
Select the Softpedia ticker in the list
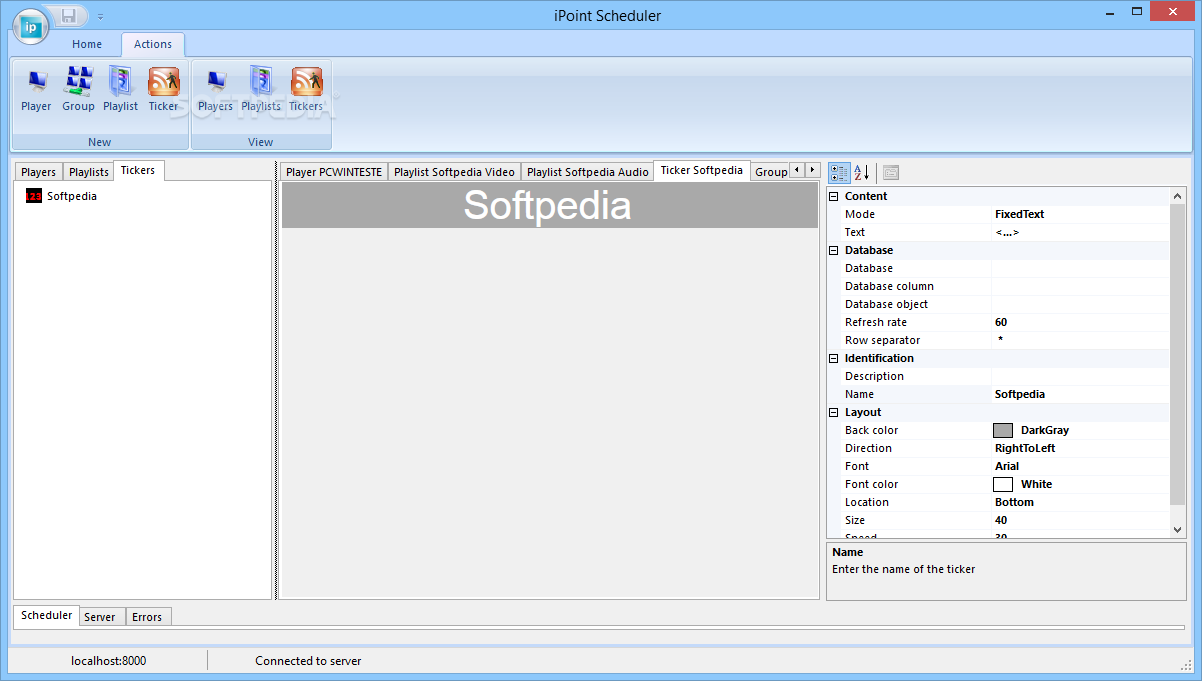tap(62, 196)
